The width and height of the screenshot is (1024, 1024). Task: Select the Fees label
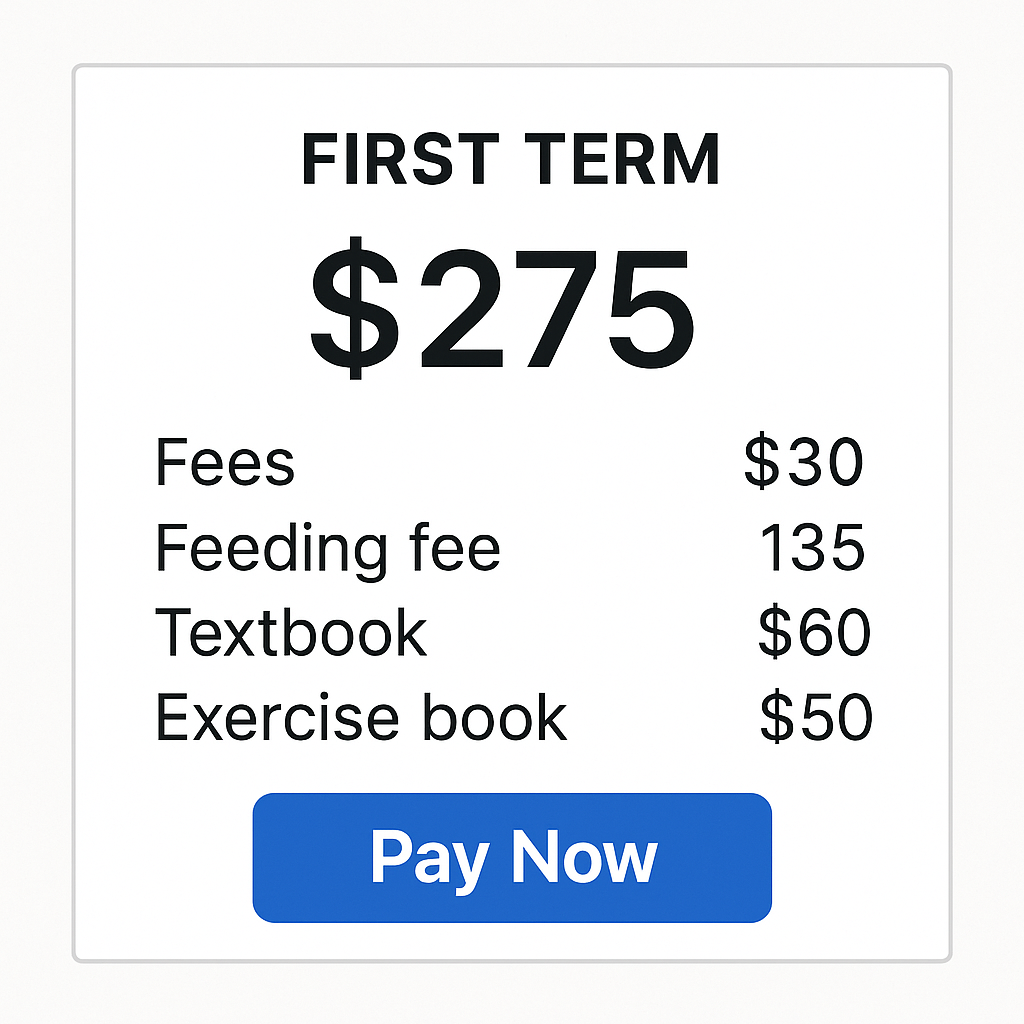click(225, 463)
